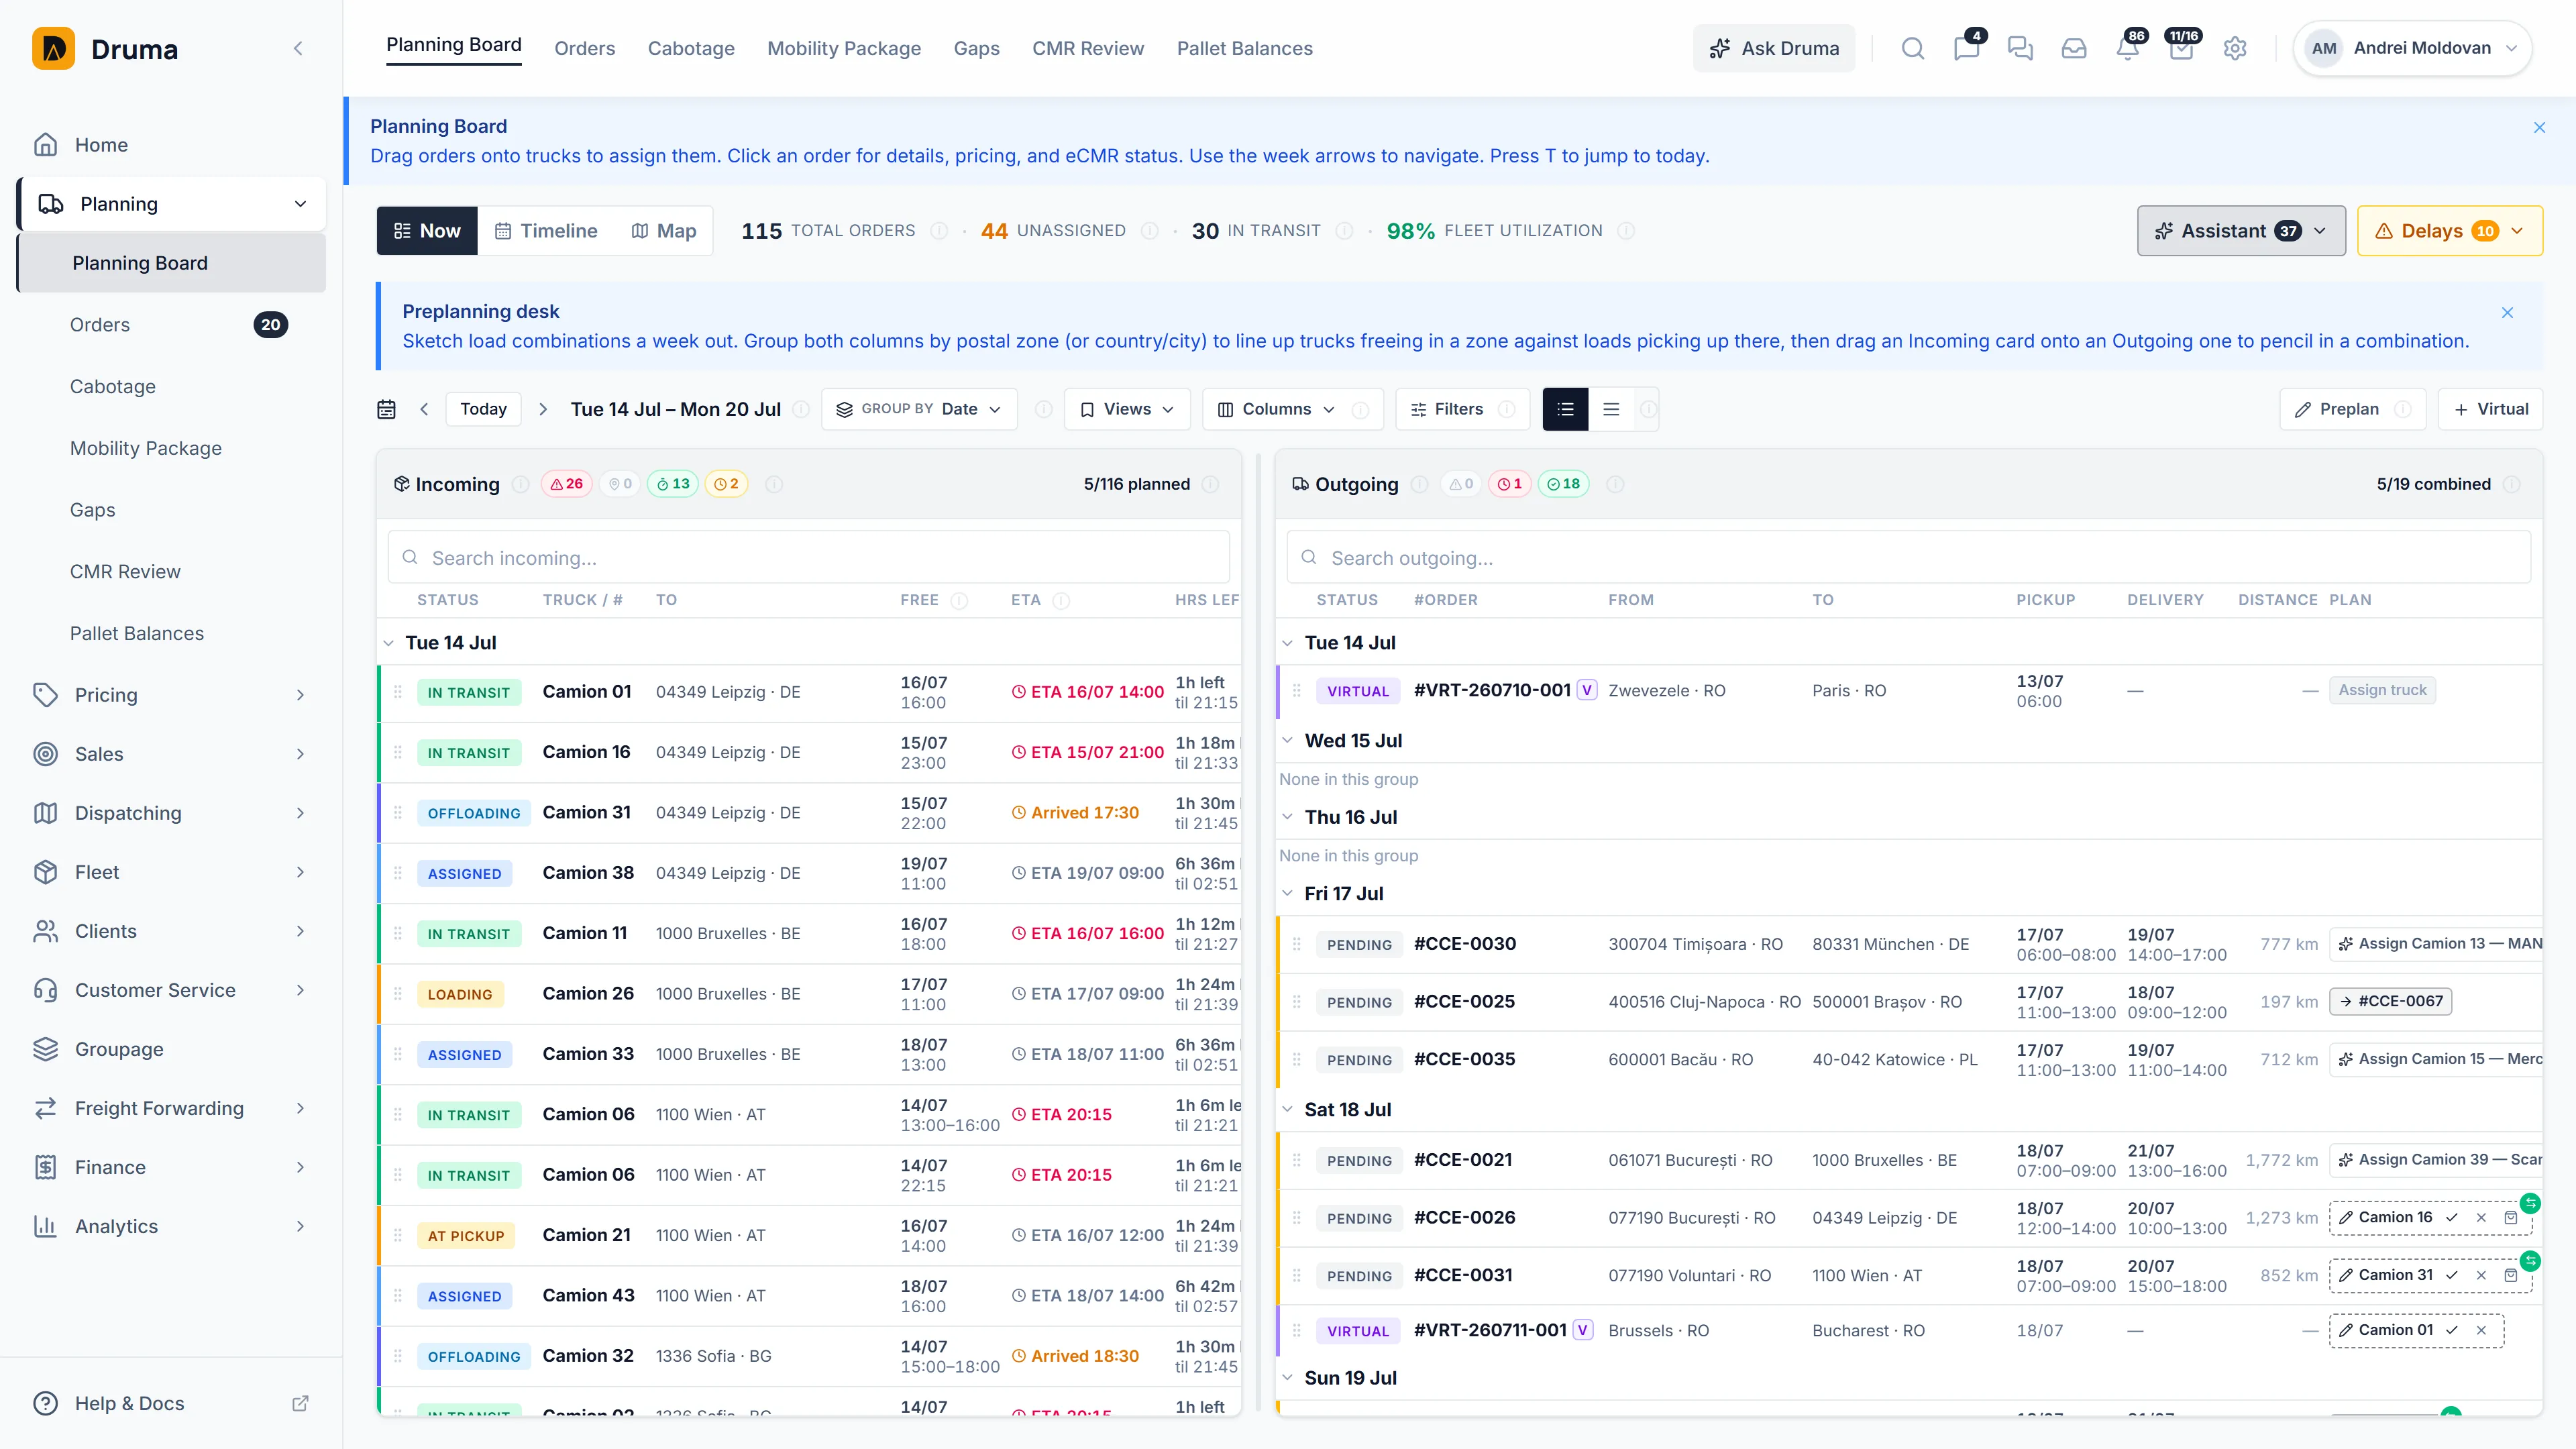Screen dimensions: 2576x1449
Task: Open notifications bell with 86 badge
Action: coord(2128,48)
